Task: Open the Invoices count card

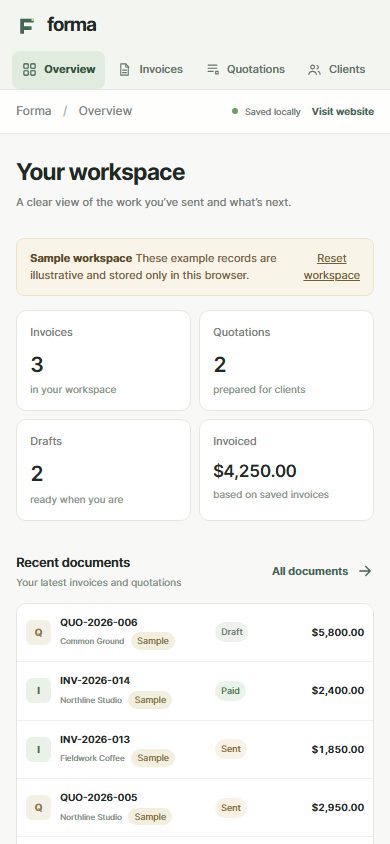Action: pos(103,361)
